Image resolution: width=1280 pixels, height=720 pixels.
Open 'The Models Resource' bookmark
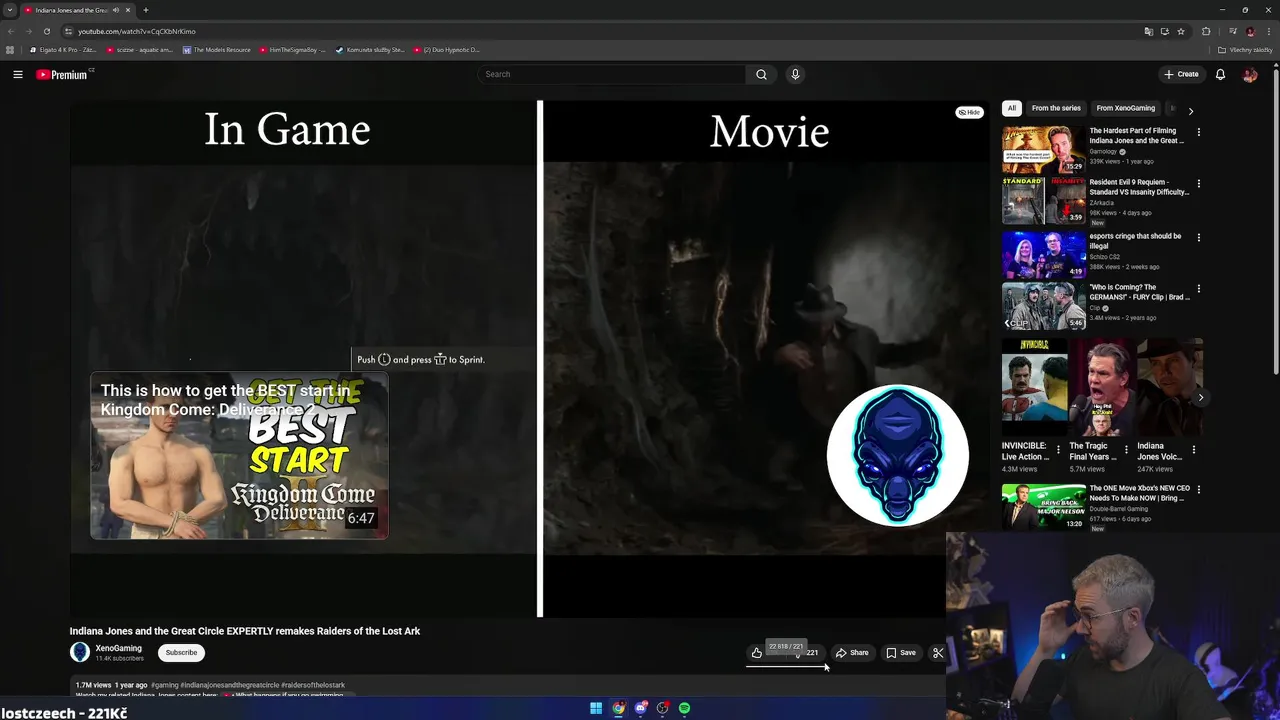(217, 49)
